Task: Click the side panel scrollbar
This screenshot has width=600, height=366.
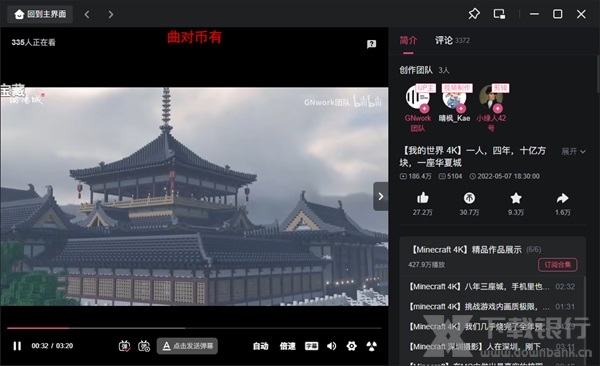Action: (598, 74)
